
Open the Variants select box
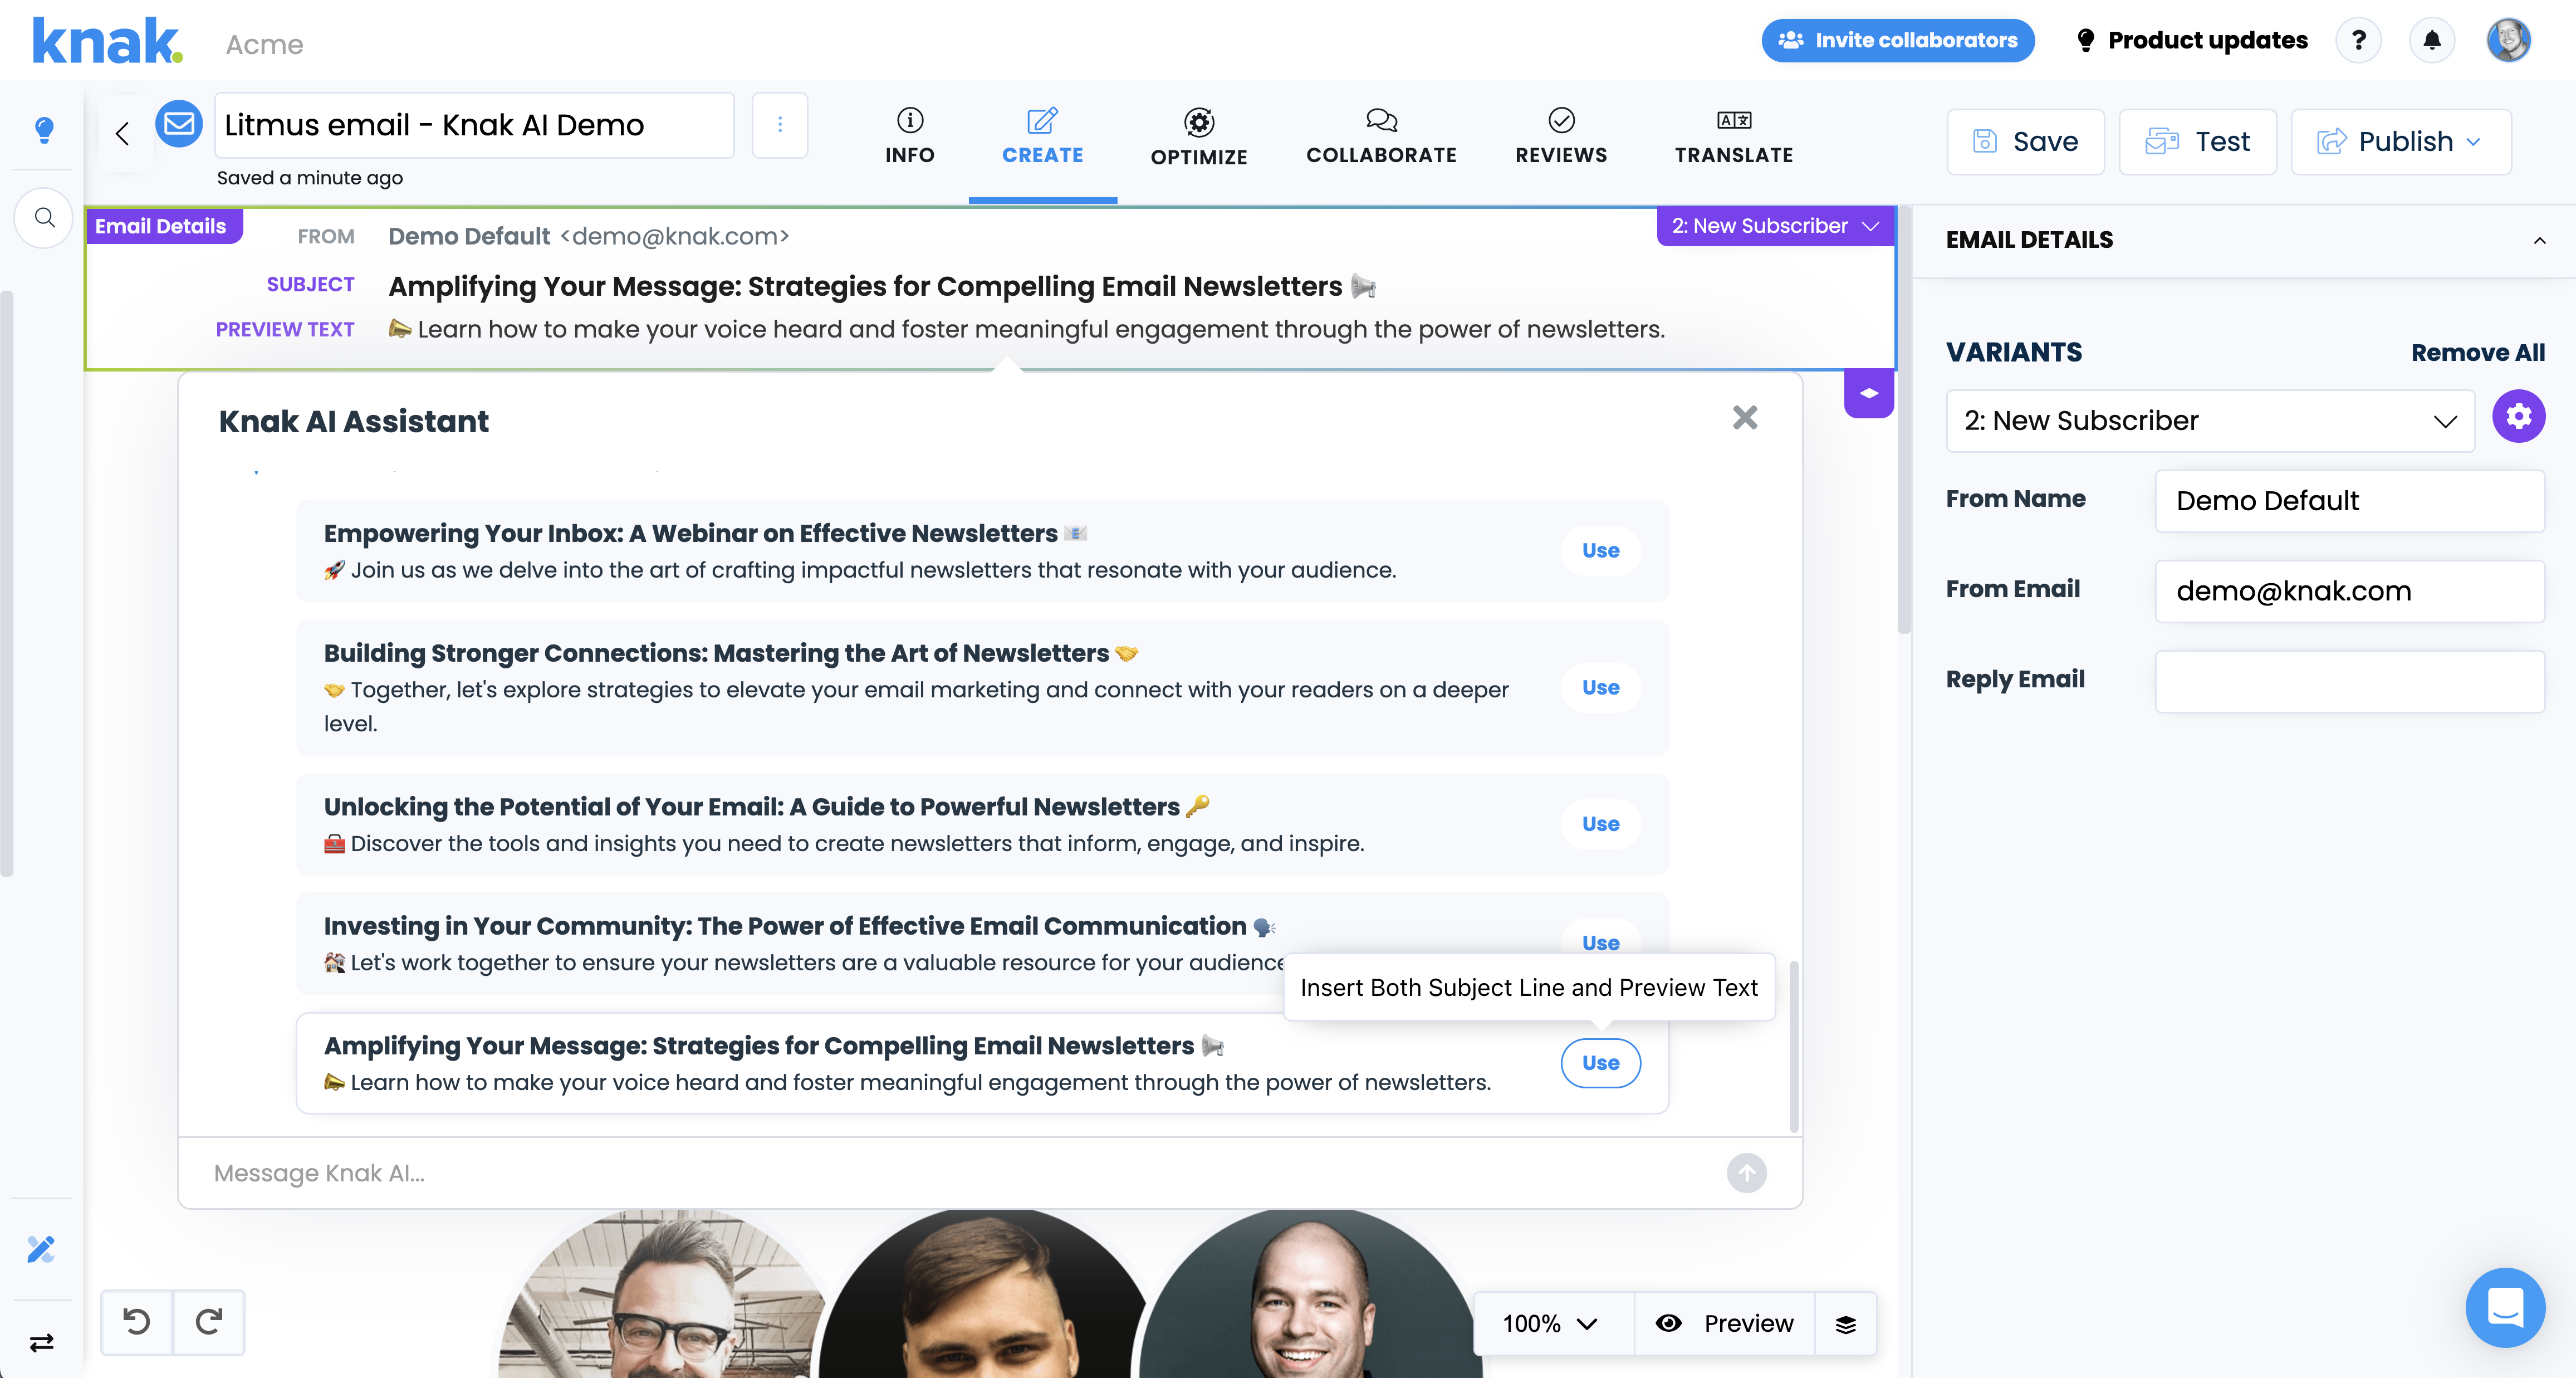coord(2210,421)
